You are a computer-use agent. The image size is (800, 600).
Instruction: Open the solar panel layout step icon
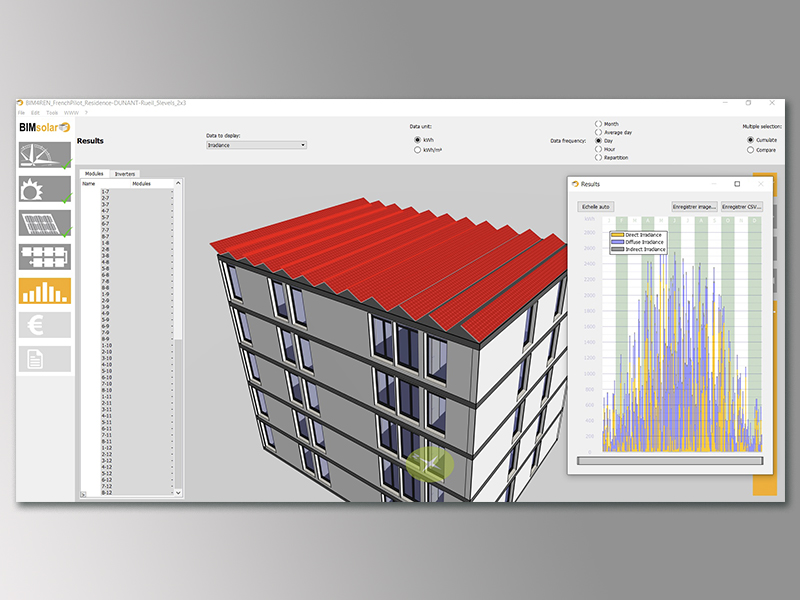45,223
